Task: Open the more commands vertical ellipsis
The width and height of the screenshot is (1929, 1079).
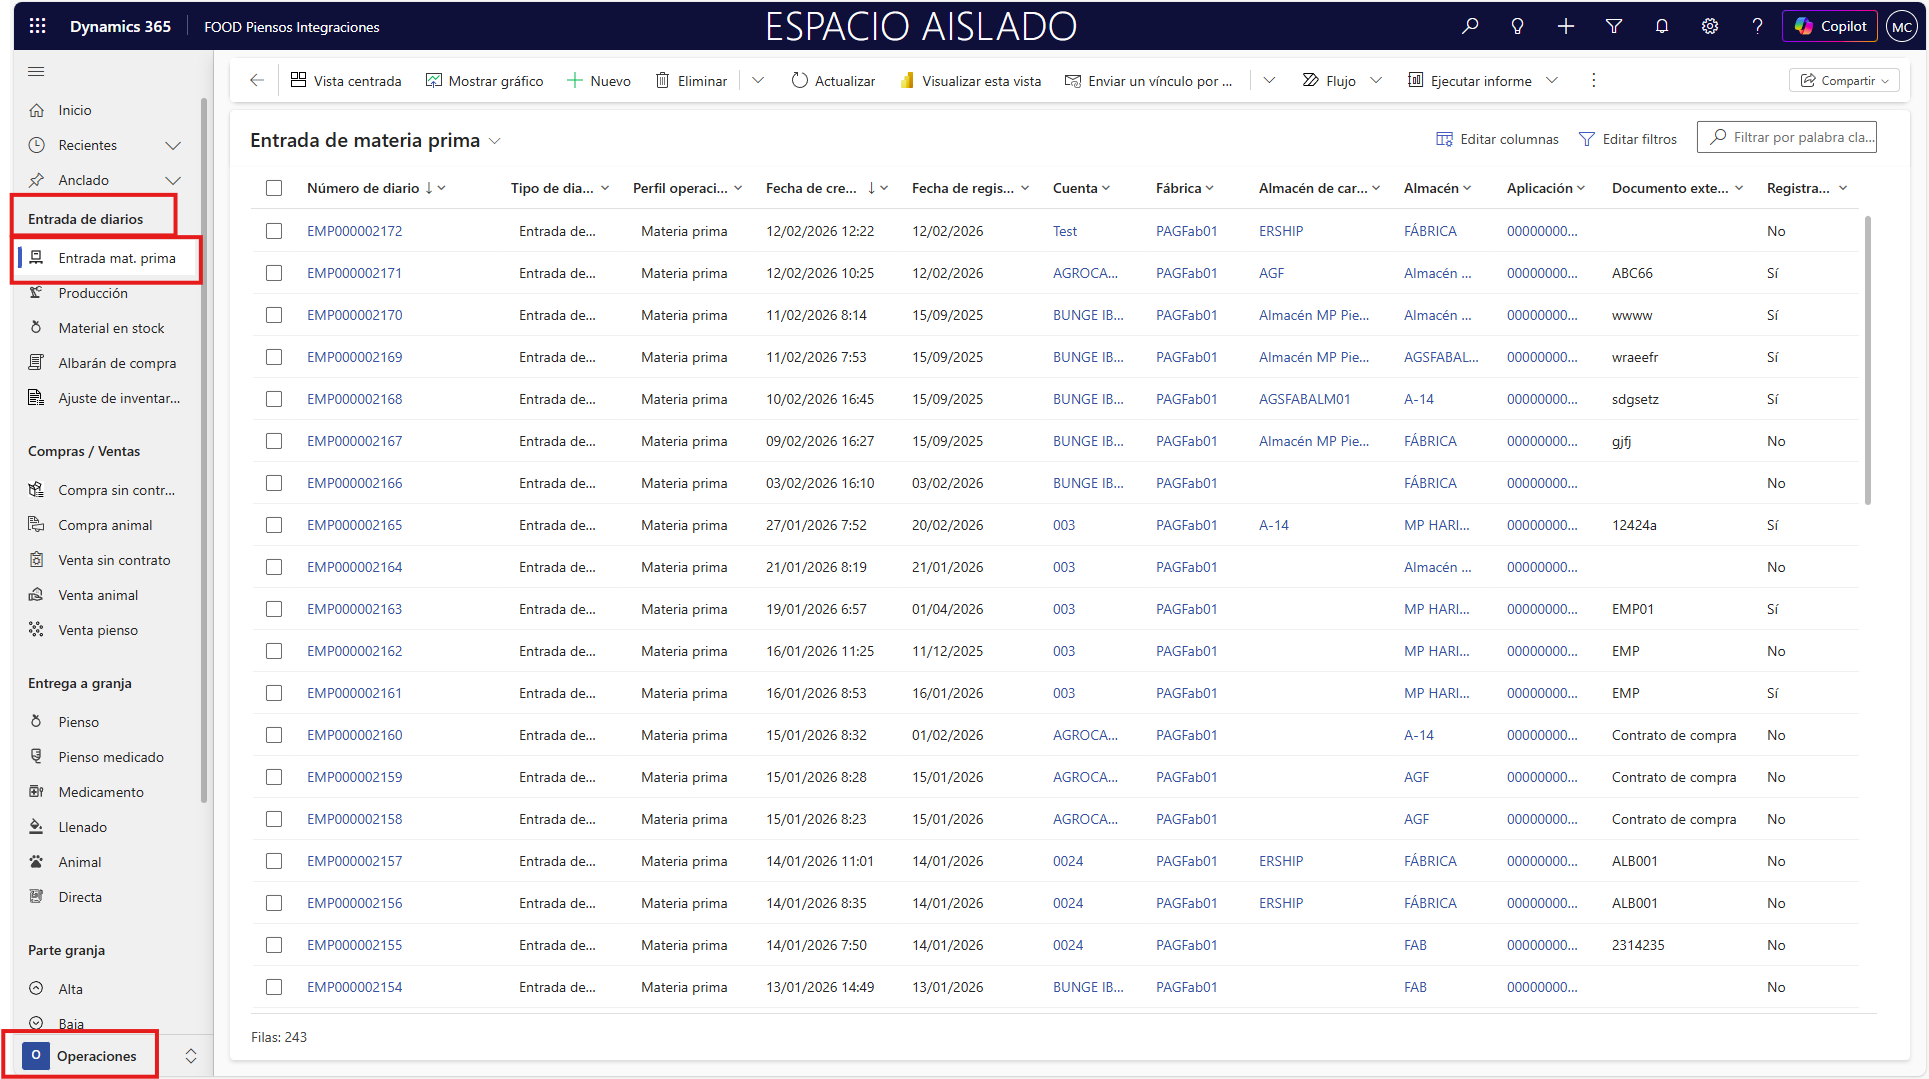Action: click(1593, 81)
